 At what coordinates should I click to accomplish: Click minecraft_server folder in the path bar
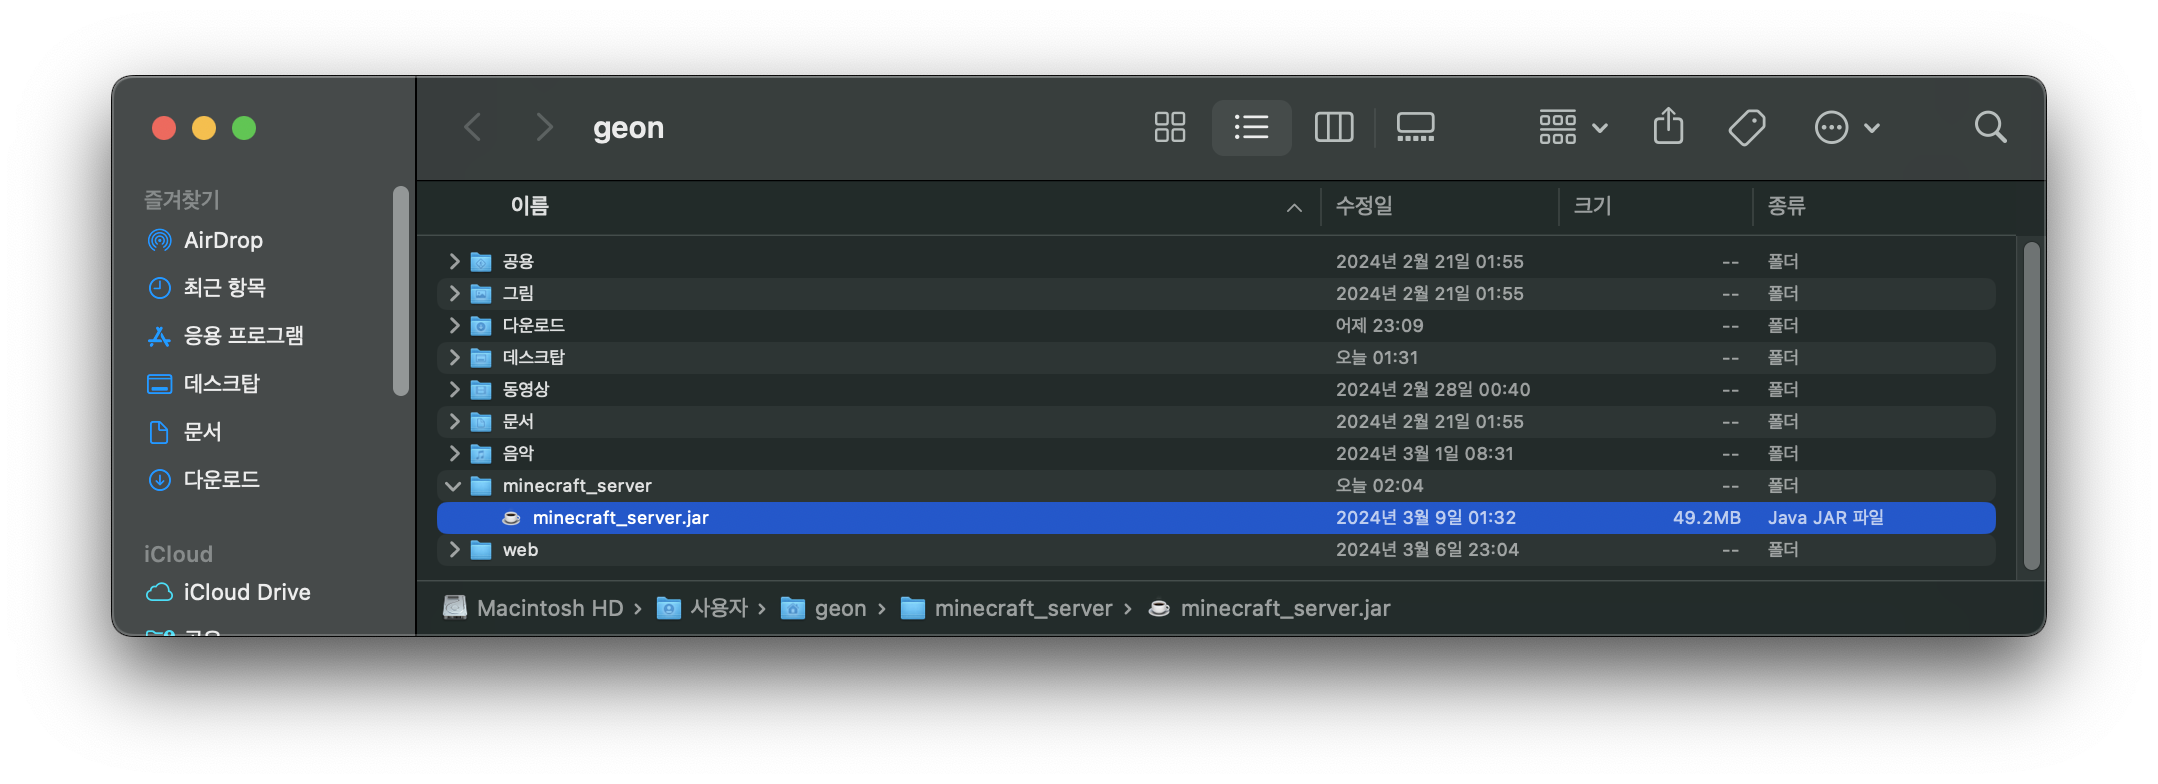click(1006, 608)
